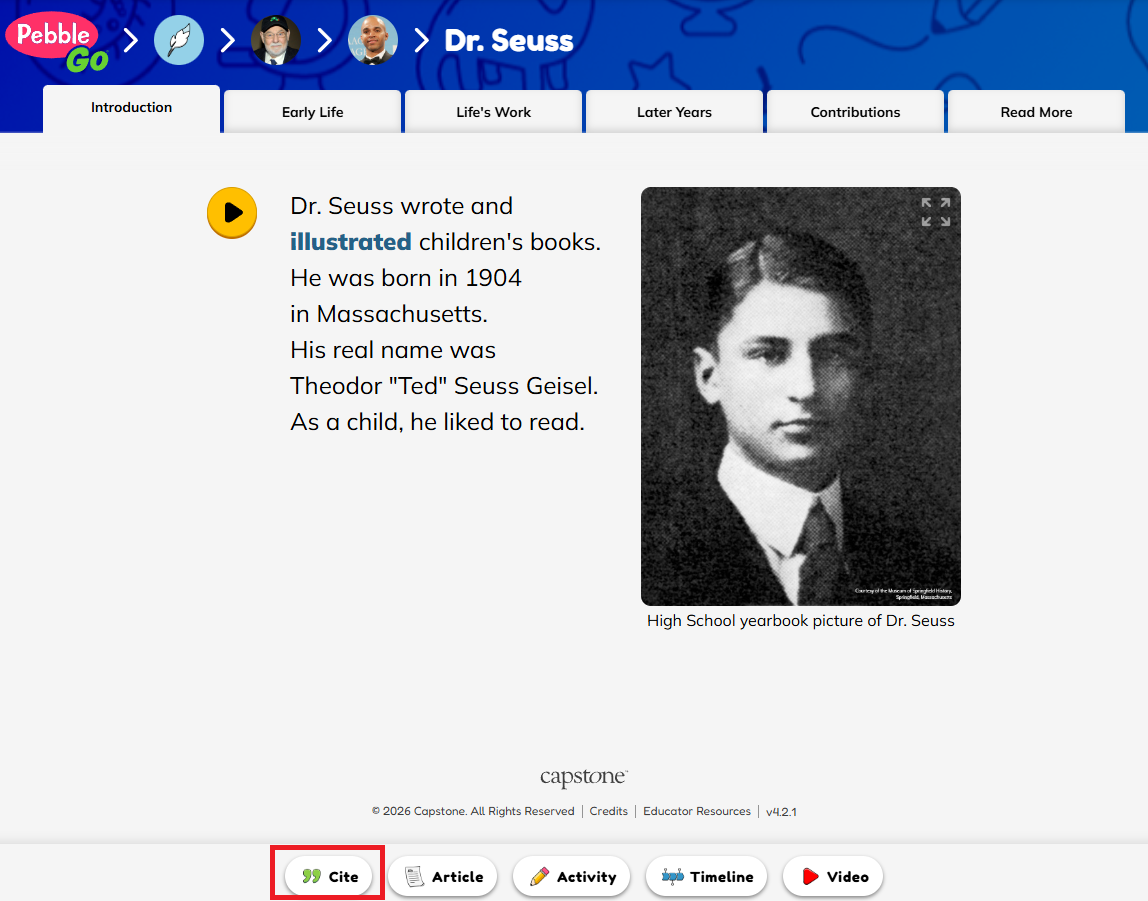Launch the Activity button with pencil icon

tap(572, 876)
